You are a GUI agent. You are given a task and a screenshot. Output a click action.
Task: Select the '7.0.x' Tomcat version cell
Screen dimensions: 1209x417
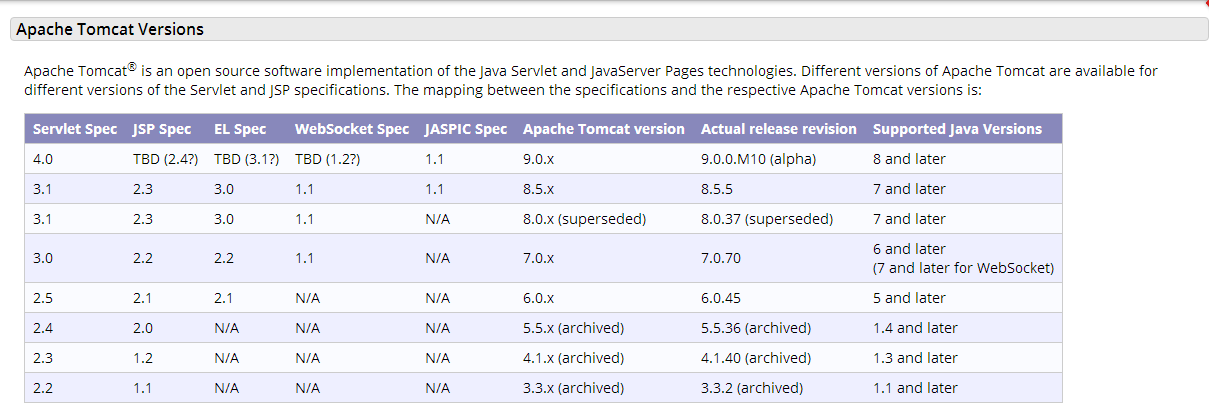tap(541, 258)
